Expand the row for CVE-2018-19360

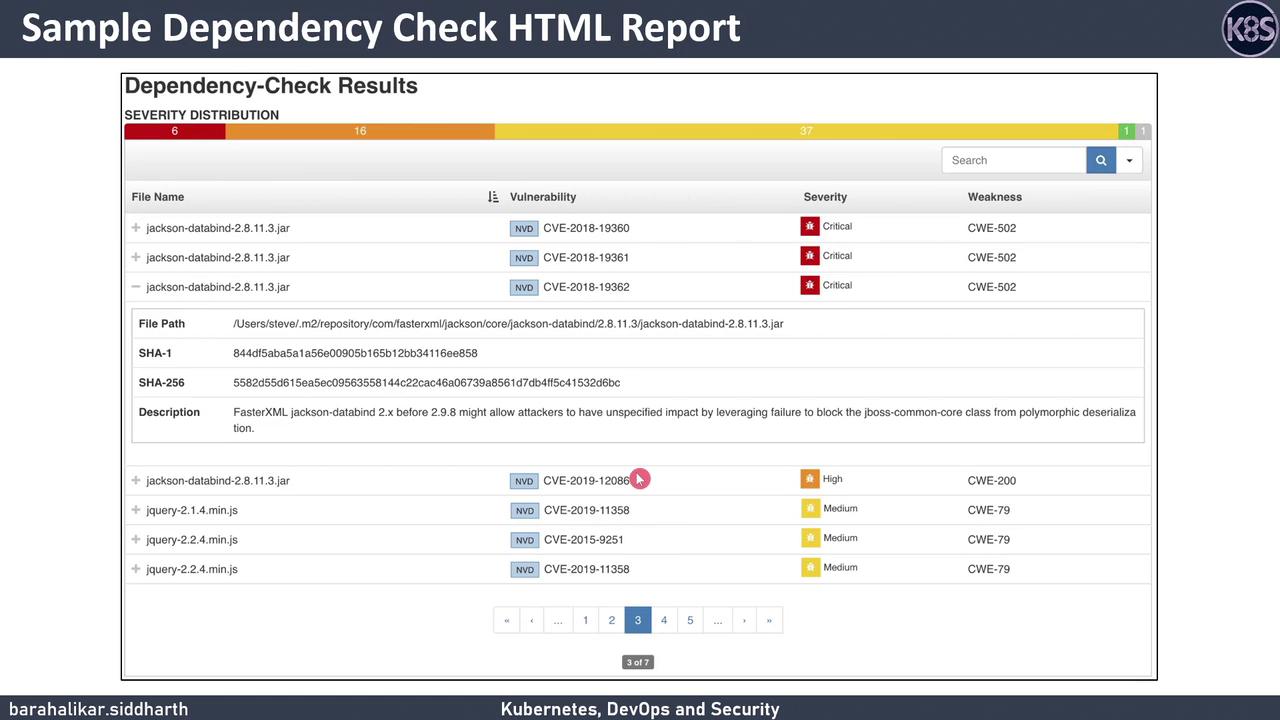pyautogui.click(x=136, y=228)
